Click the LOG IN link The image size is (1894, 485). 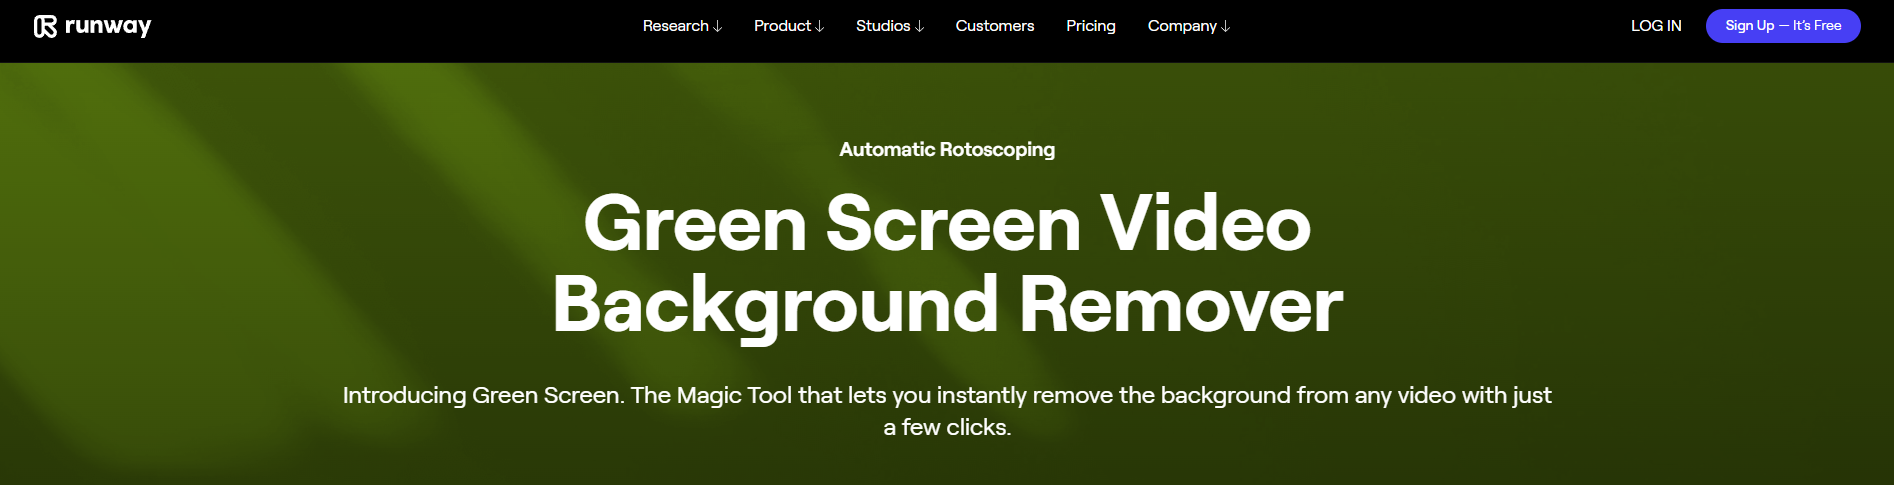pos(1656,26)
